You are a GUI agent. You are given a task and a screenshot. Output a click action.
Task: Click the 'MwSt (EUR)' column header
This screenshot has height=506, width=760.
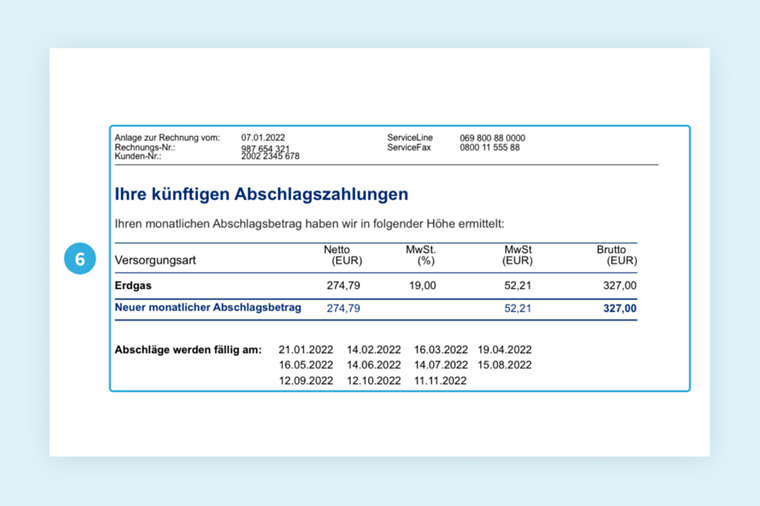click(517, 255)
